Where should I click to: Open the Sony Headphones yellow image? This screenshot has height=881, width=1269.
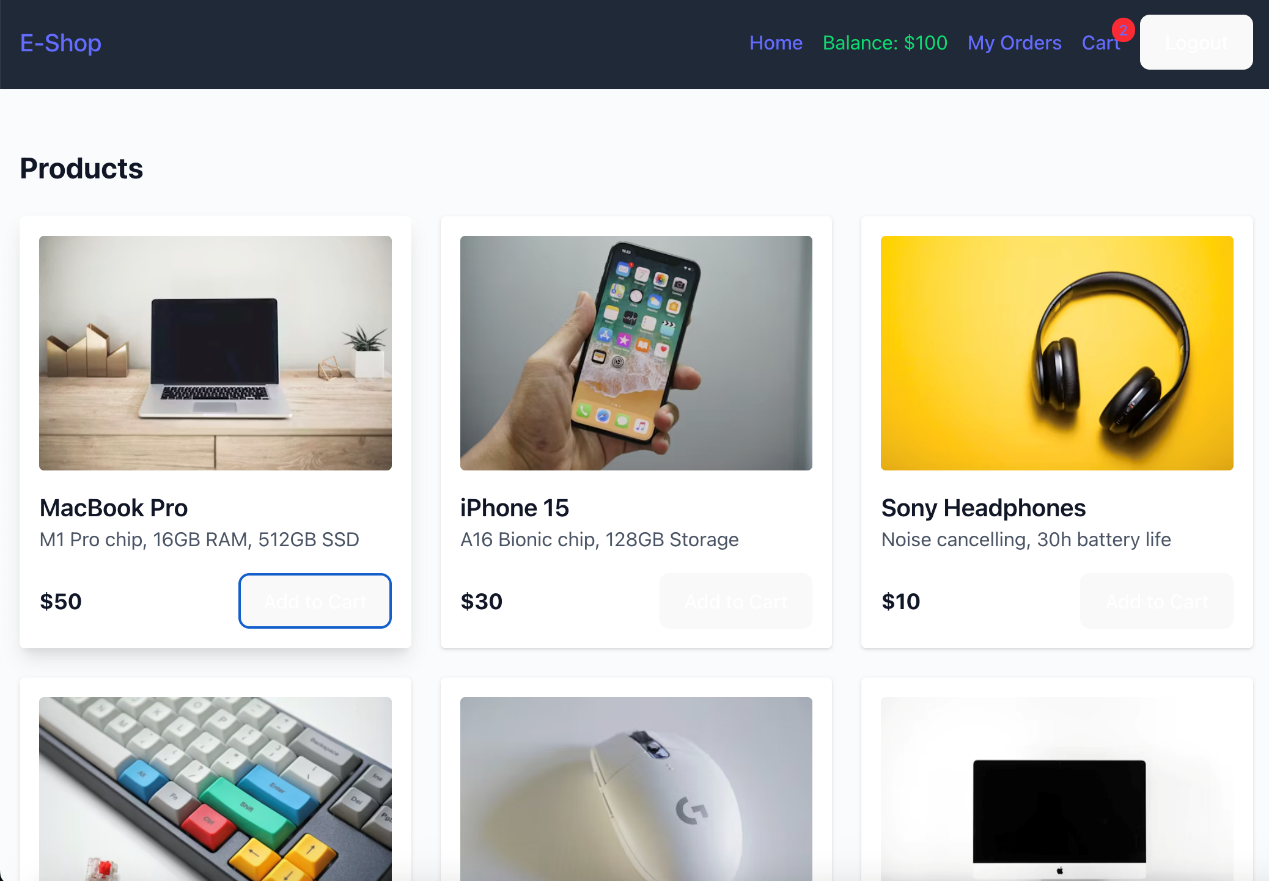coord(1057,353)
